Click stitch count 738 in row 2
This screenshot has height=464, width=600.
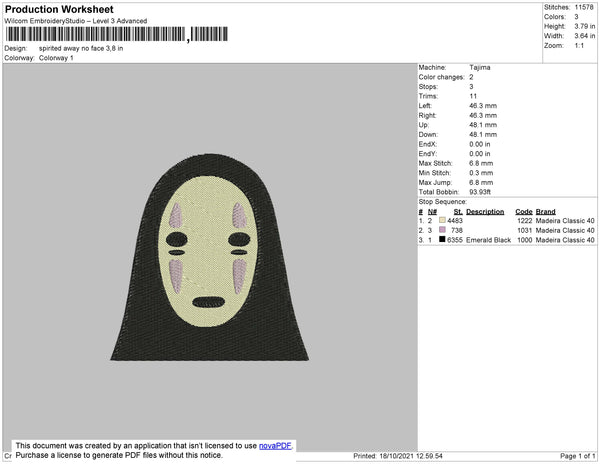click(x=457, y=230)
